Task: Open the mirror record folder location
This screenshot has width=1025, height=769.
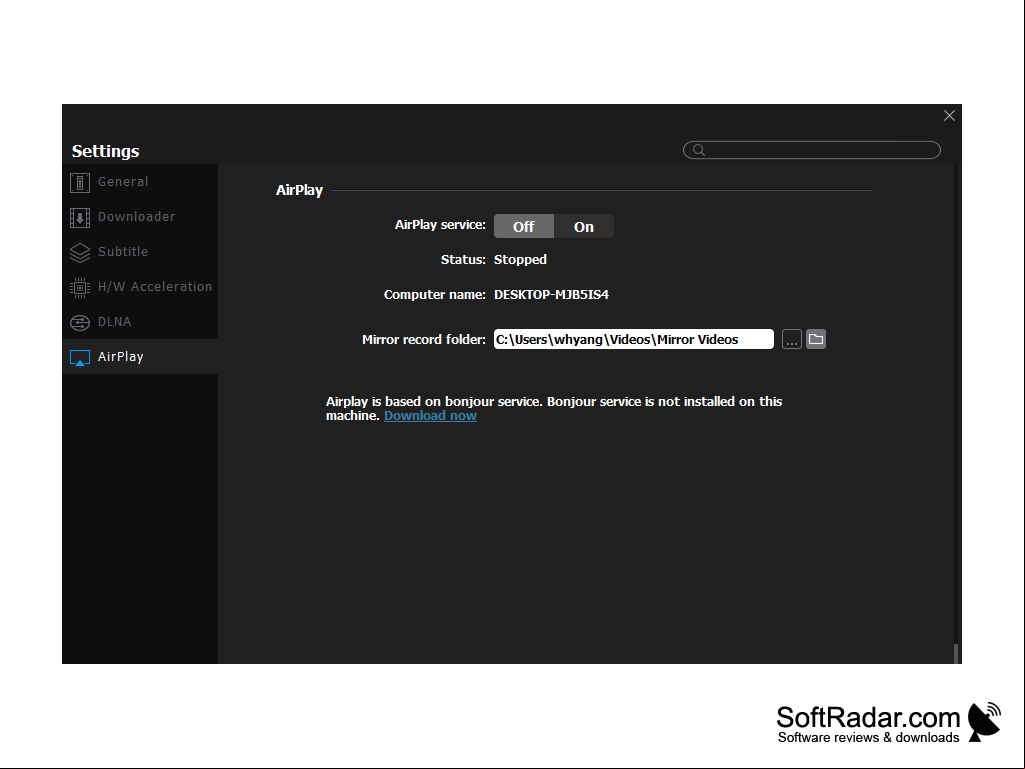Action: coord(816,339)
